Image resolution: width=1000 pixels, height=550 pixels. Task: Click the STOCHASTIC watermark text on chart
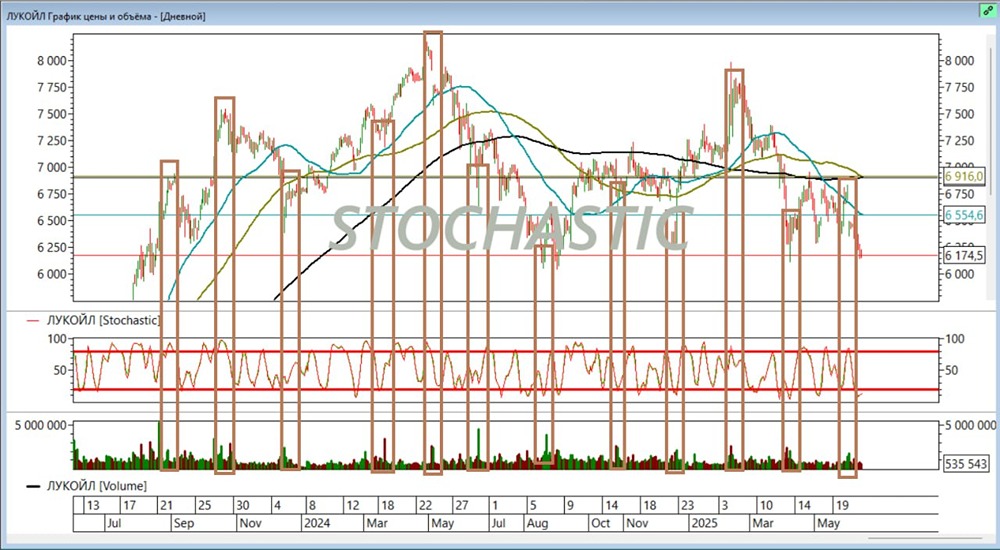point(510,228)
